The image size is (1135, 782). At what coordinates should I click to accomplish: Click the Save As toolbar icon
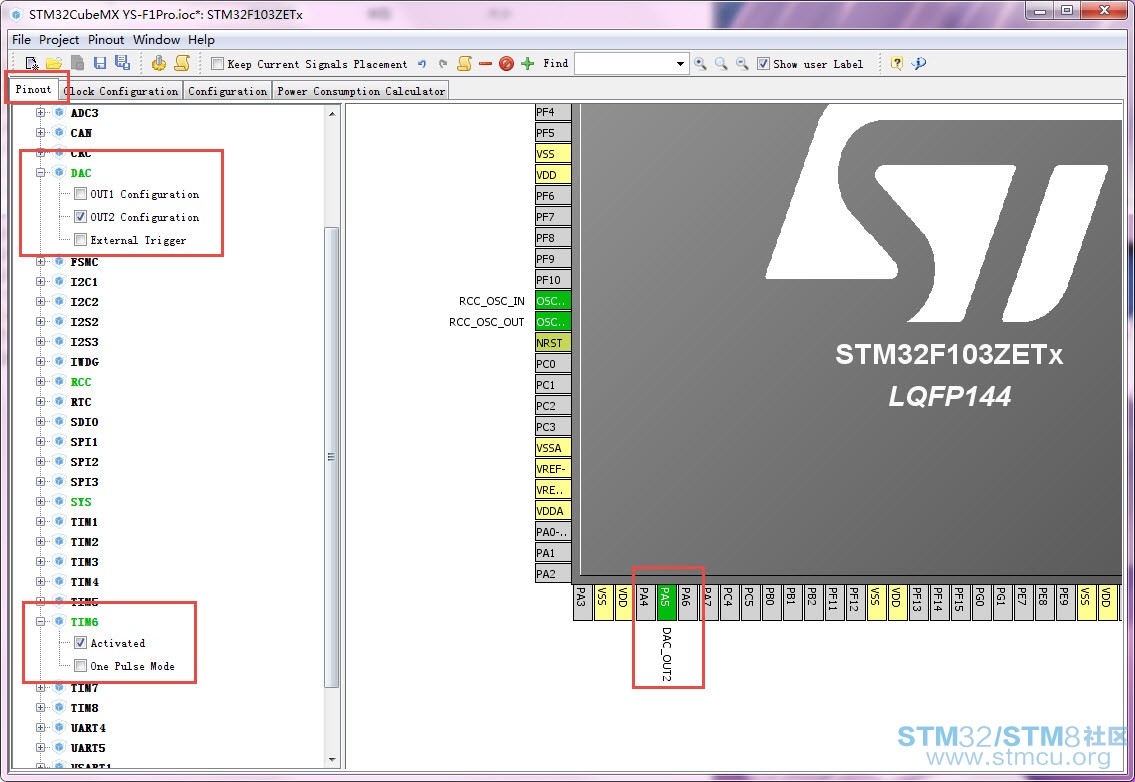pos(122,64)
